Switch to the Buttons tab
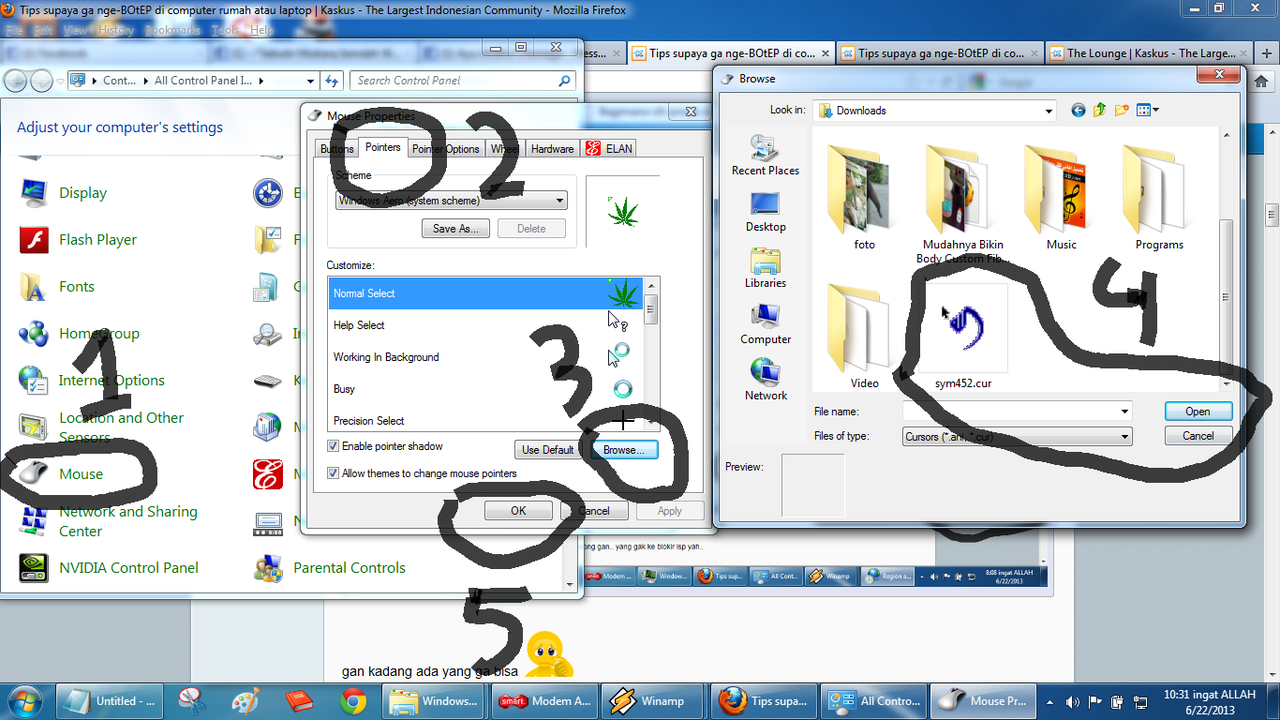 point(336,149)
